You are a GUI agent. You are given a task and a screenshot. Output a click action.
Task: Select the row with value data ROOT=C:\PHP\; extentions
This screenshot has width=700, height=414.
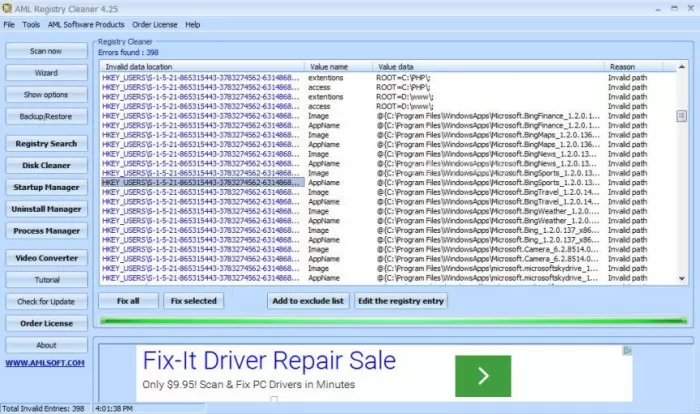[x=388, y=78]
